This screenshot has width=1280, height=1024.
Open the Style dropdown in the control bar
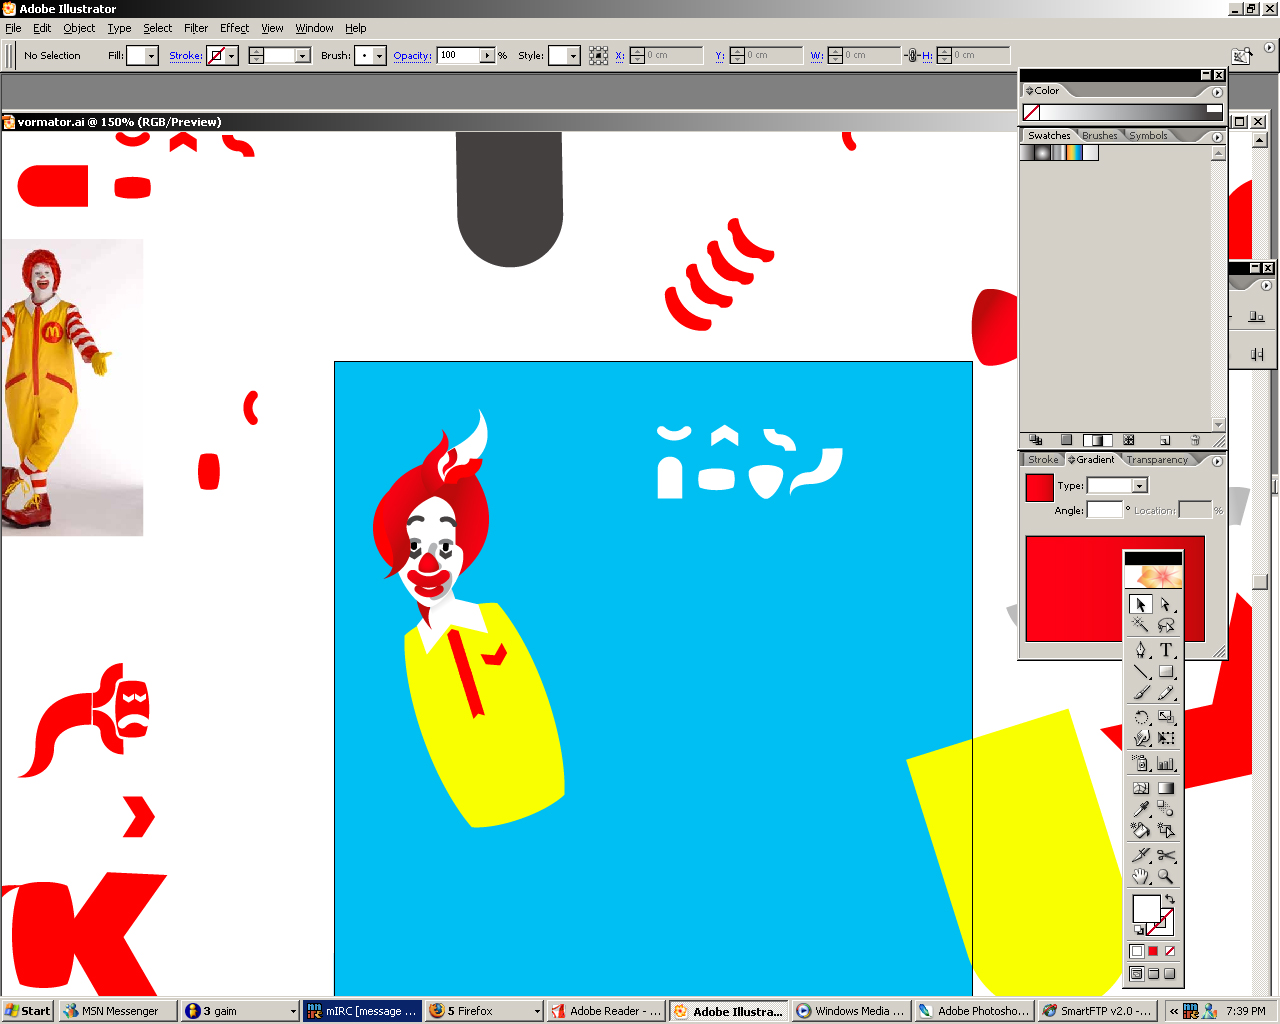point(573,56)
